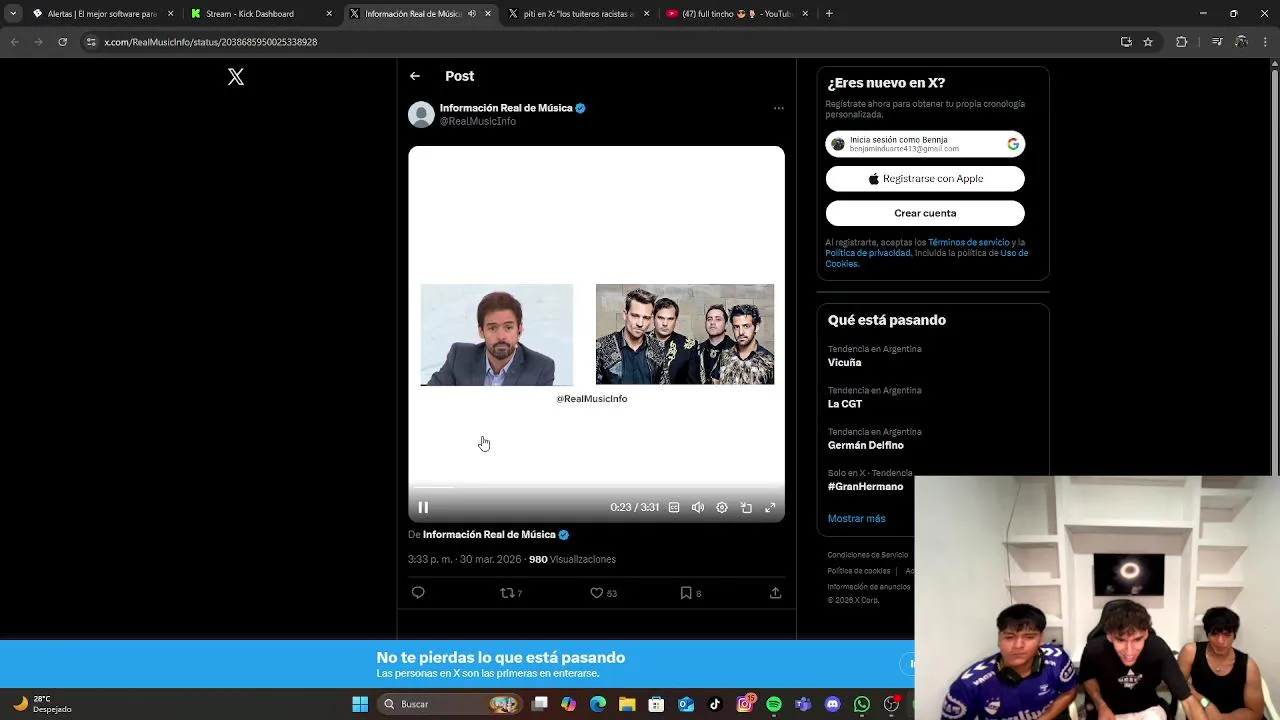Go back in browser history
The width and height of the screenshot is (1280, 720).
point(14,42)
